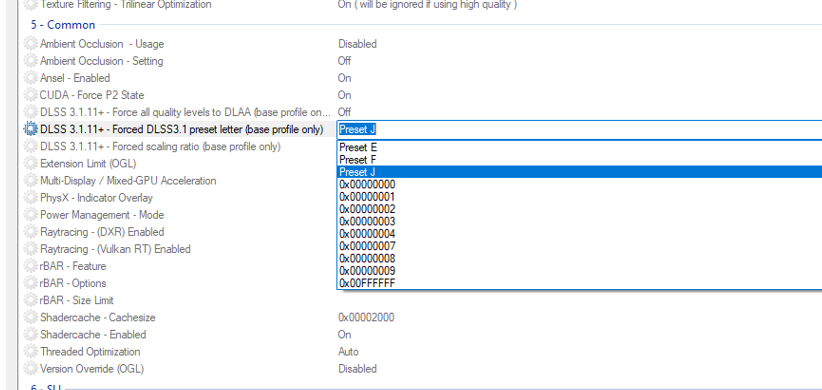Viewport: 822px width, 390px height.
Task: Click gear icon beside Extension Limit (OGL)
Action: [31, 164]
